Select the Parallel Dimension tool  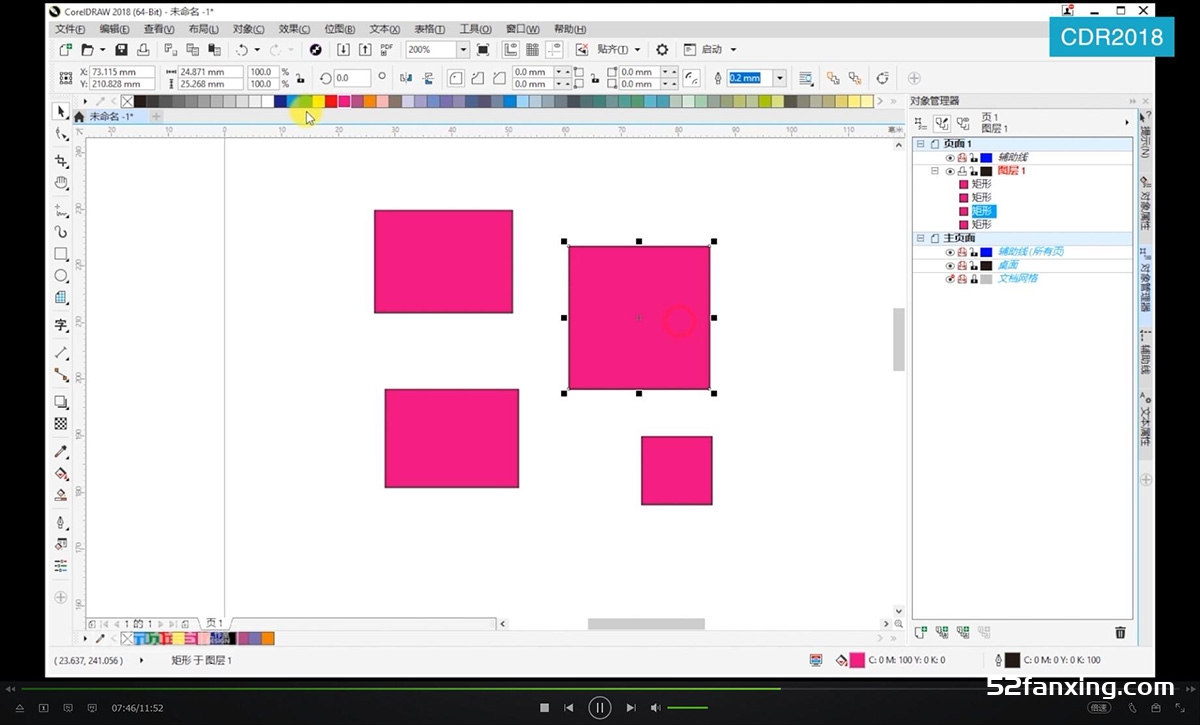pyautogui.click(x=61, y=353)
